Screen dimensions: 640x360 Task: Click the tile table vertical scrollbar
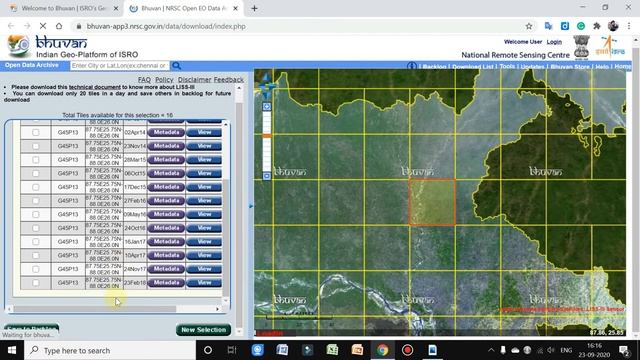(x=225, y=238)
